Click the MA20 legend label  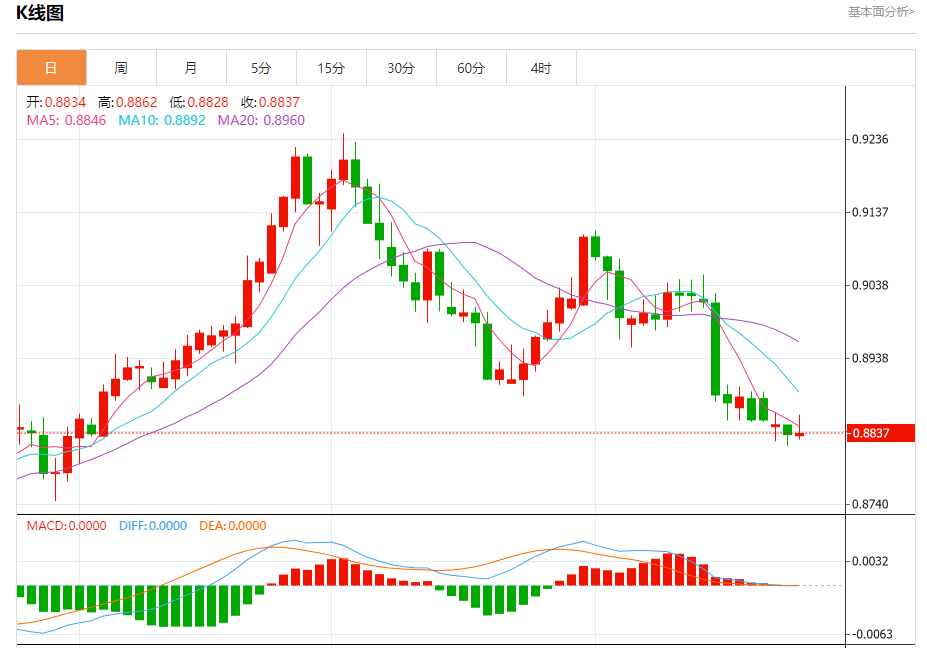261,120
